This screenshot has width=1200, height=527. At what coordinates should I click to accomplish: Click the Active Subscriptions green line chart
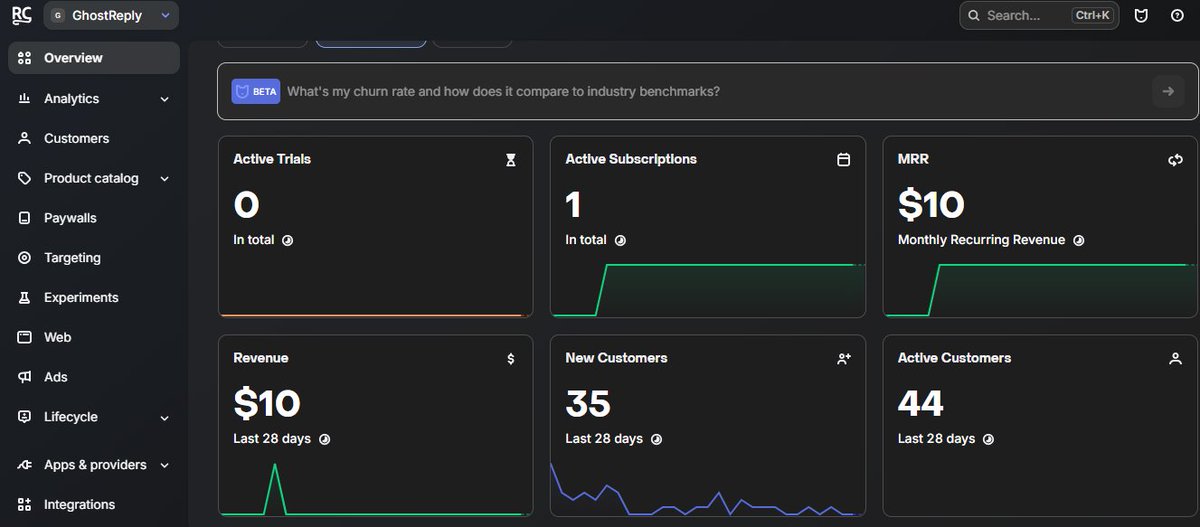click(x=707, y=290)
